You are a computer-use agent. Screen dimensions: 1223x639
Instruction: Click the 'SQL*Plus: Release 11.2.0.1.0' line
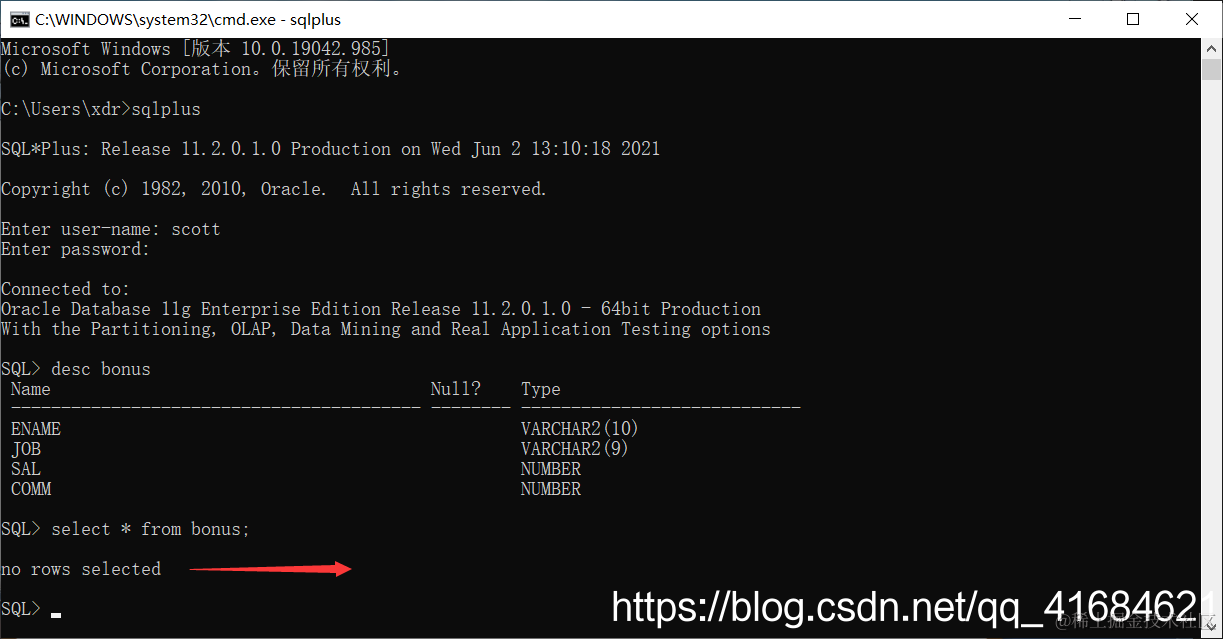click(x=331, y=149)
